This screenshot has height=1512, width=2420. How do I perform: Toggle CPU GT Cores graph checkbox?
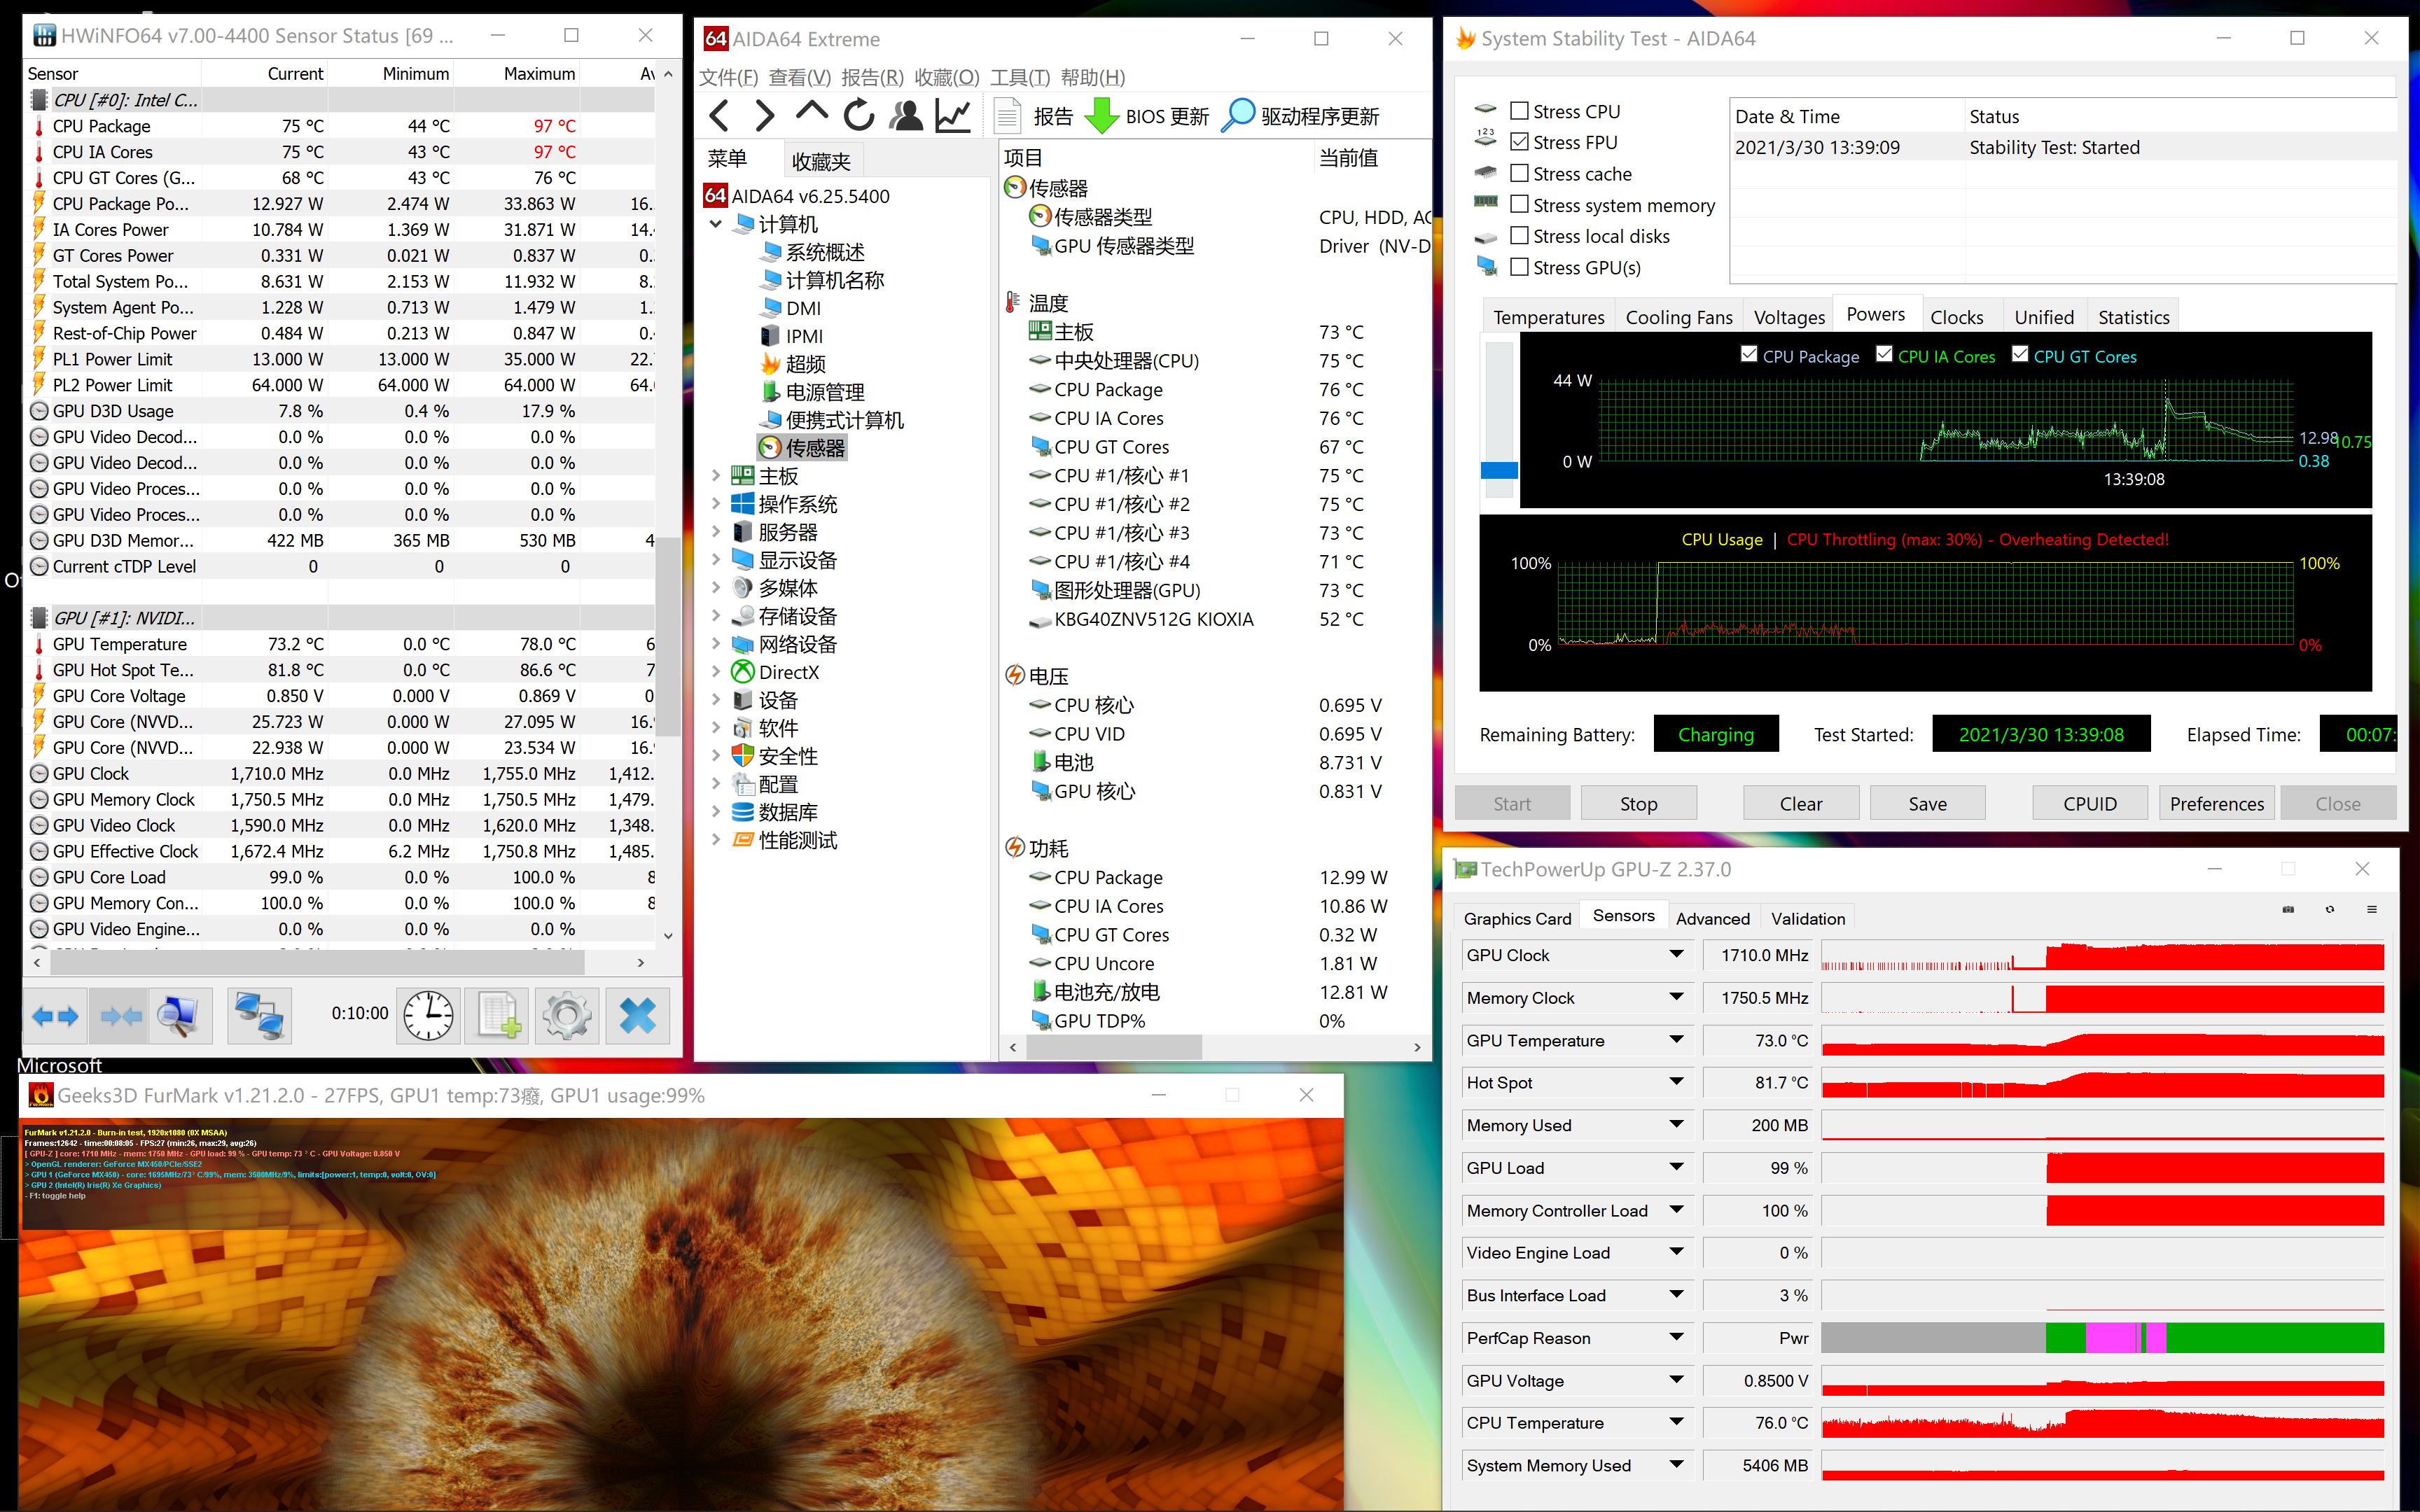point(2019,355)
